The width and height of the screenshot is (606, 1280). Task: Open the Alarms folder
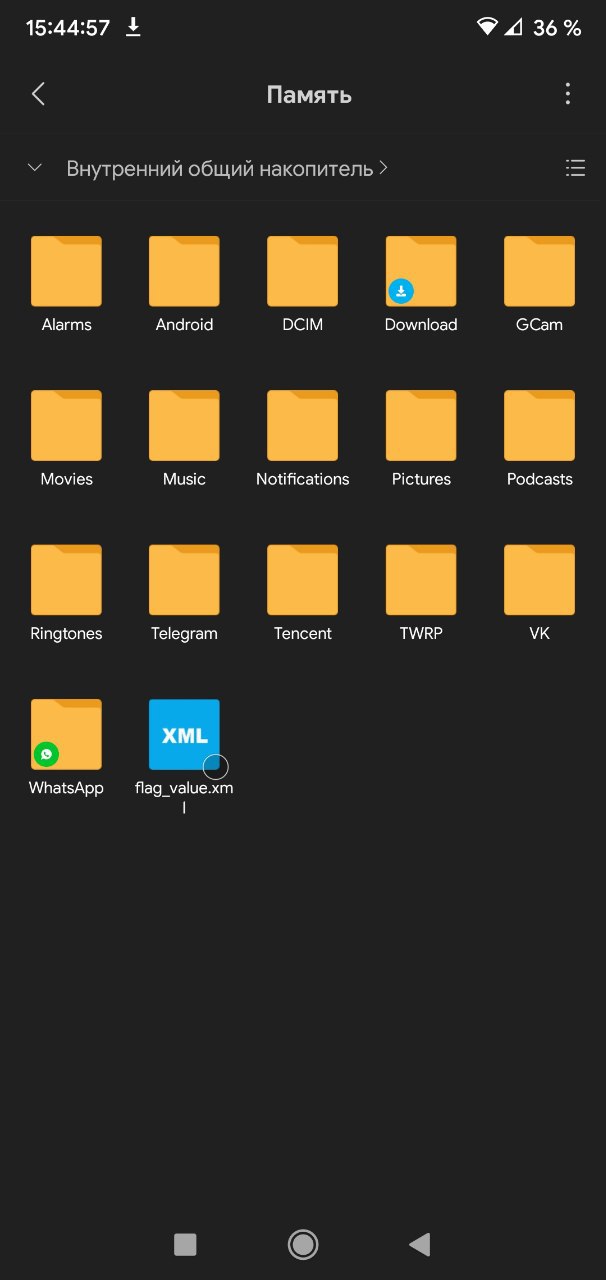[66, 271]
